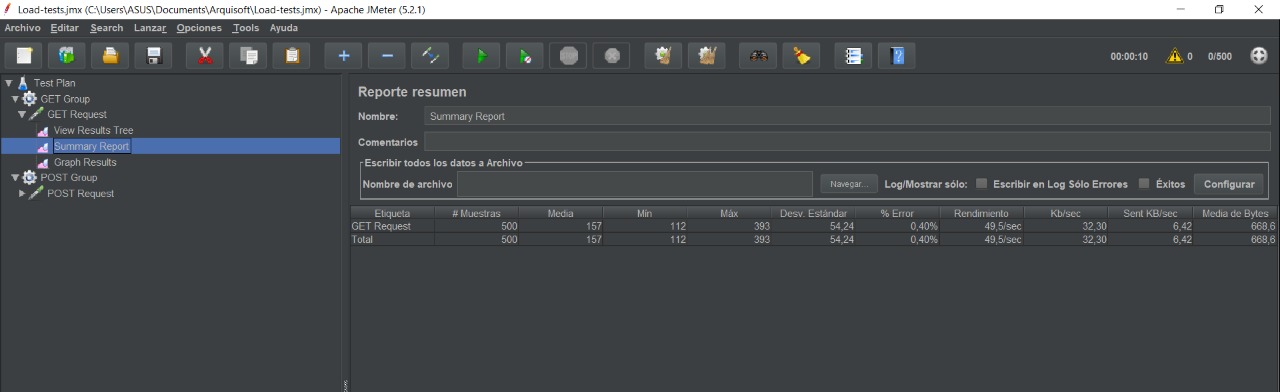Select Test Plan in the tree

(54, 83)
